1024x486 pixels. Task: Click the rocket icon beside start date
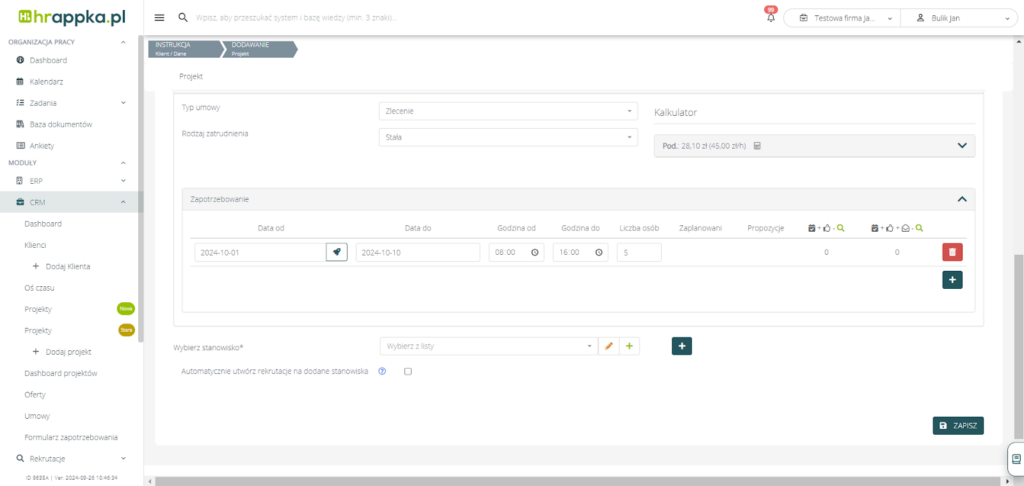click(337, 253)
